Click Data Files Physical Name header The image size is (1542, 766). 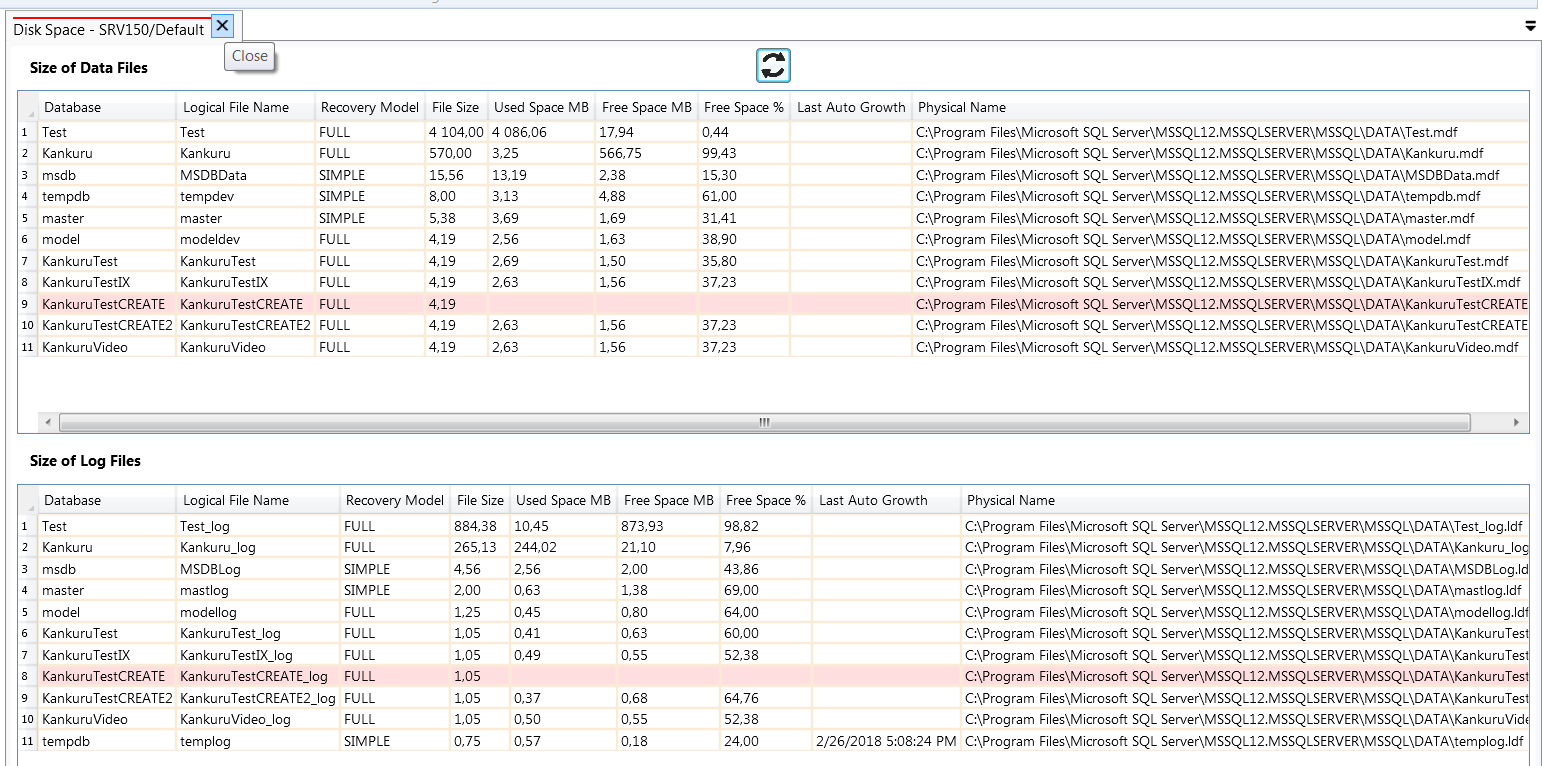(x=1220, y=107)
